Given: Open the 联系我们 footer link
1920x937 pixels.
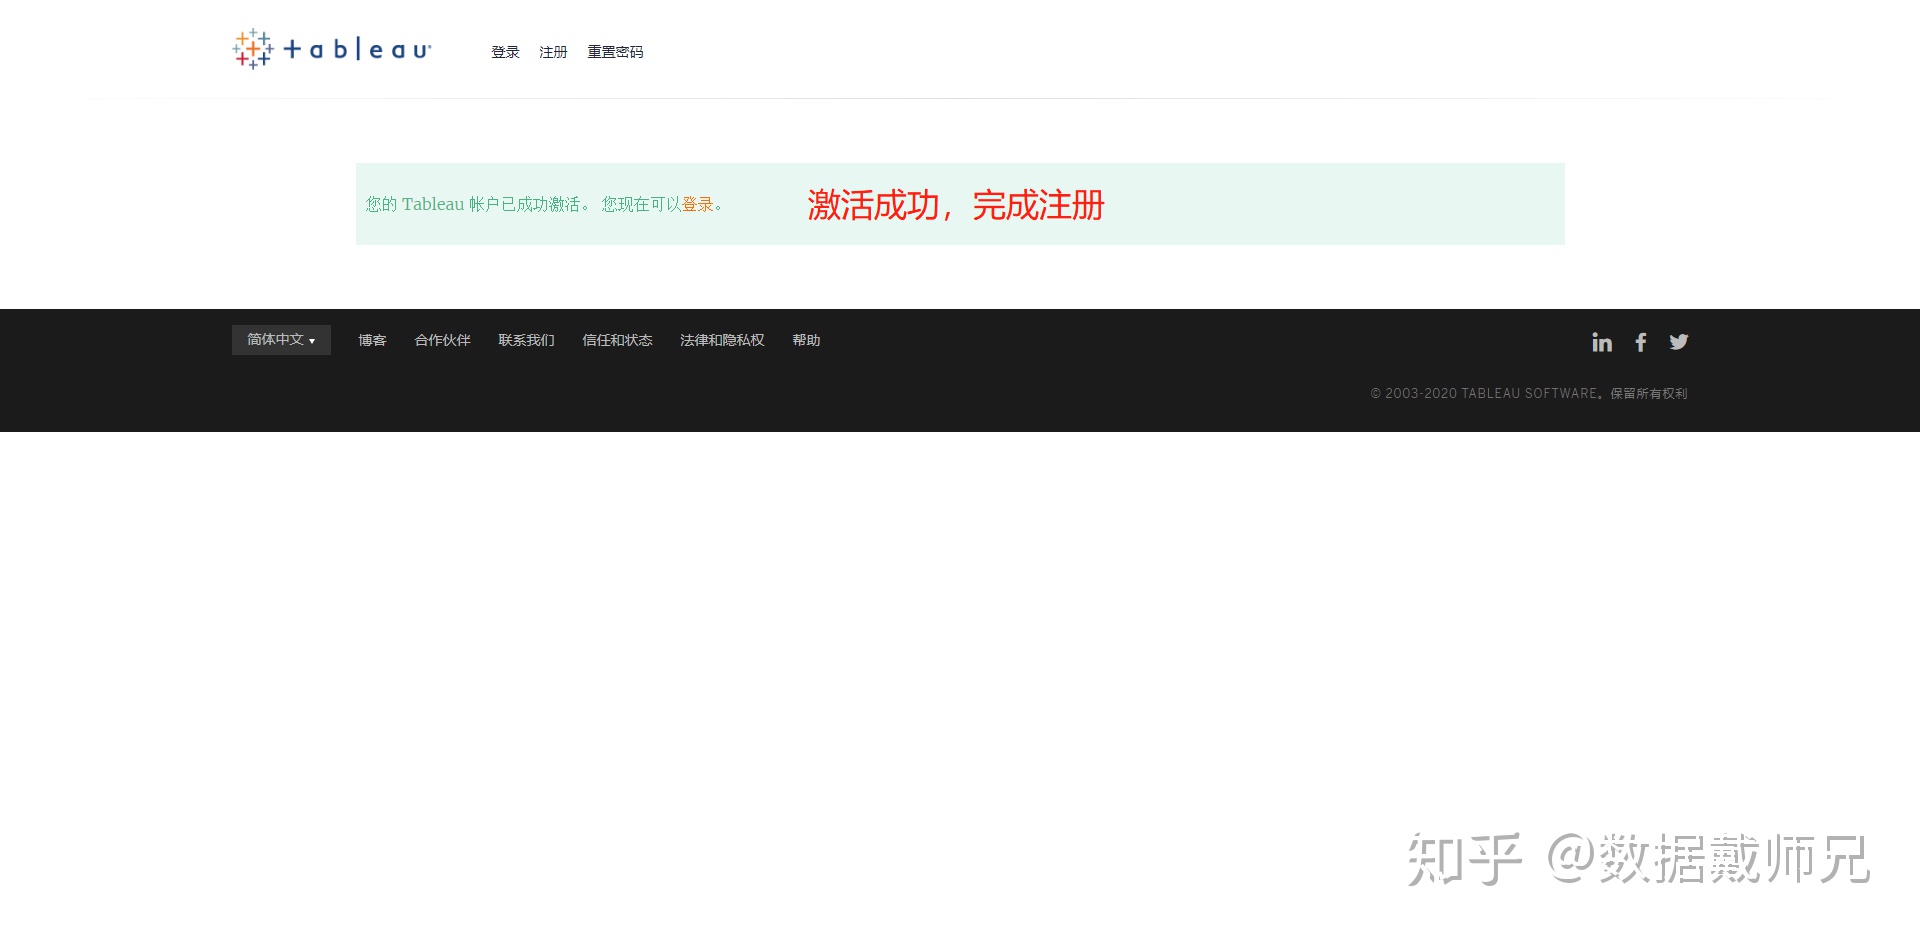Looking at the screenshot, I should tap(526, 340).
